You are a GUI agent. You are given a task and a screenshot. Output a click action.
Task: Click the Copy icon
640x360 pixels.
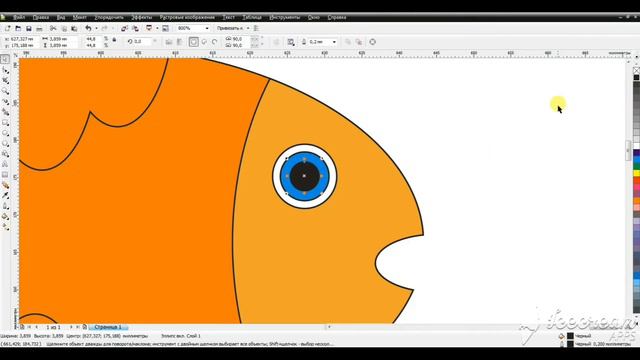click(x=64, y=28)
